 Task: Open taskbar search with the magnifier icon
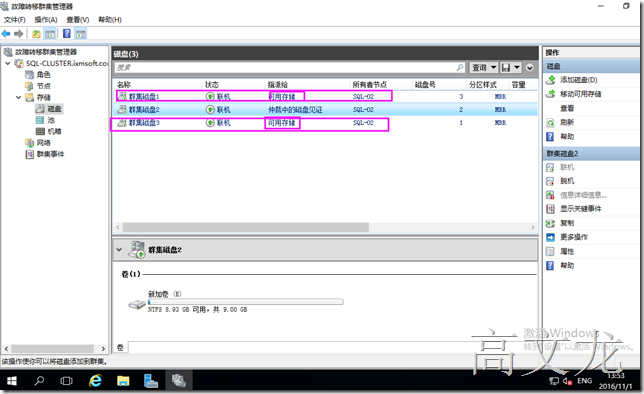[x=39, y=381]
